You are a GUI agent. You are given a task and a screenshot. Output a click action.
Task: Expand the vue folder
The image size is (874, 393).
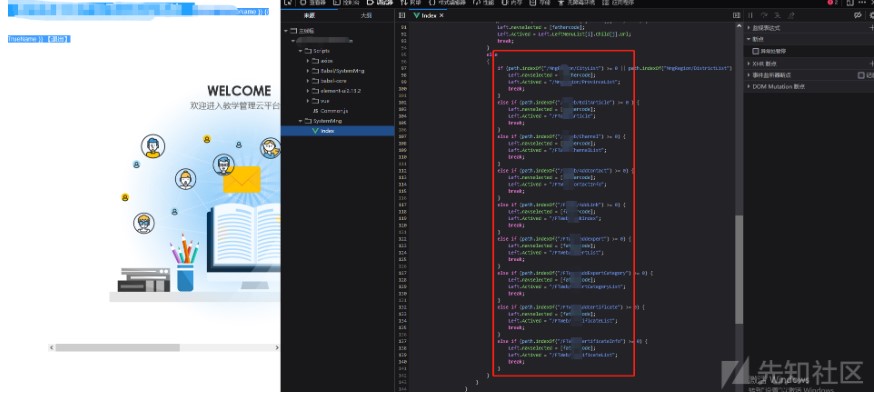[307, 101]
